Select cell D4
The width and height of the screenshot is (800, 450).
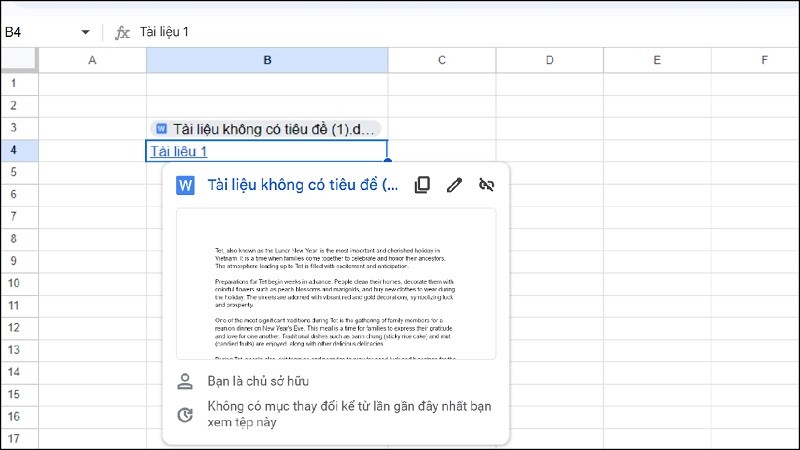549,150
